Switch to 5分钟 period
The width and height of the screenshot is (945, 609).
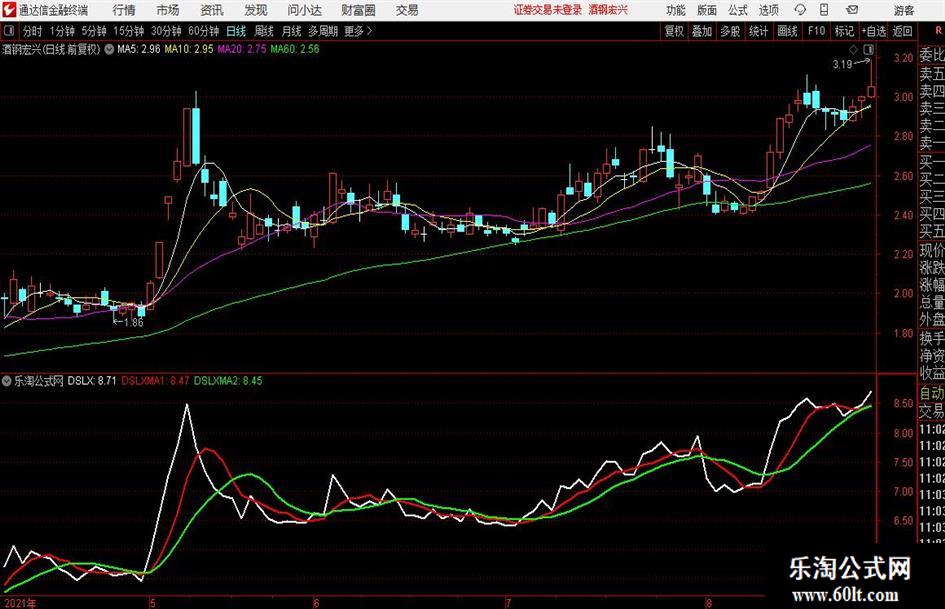click(93, 31)
